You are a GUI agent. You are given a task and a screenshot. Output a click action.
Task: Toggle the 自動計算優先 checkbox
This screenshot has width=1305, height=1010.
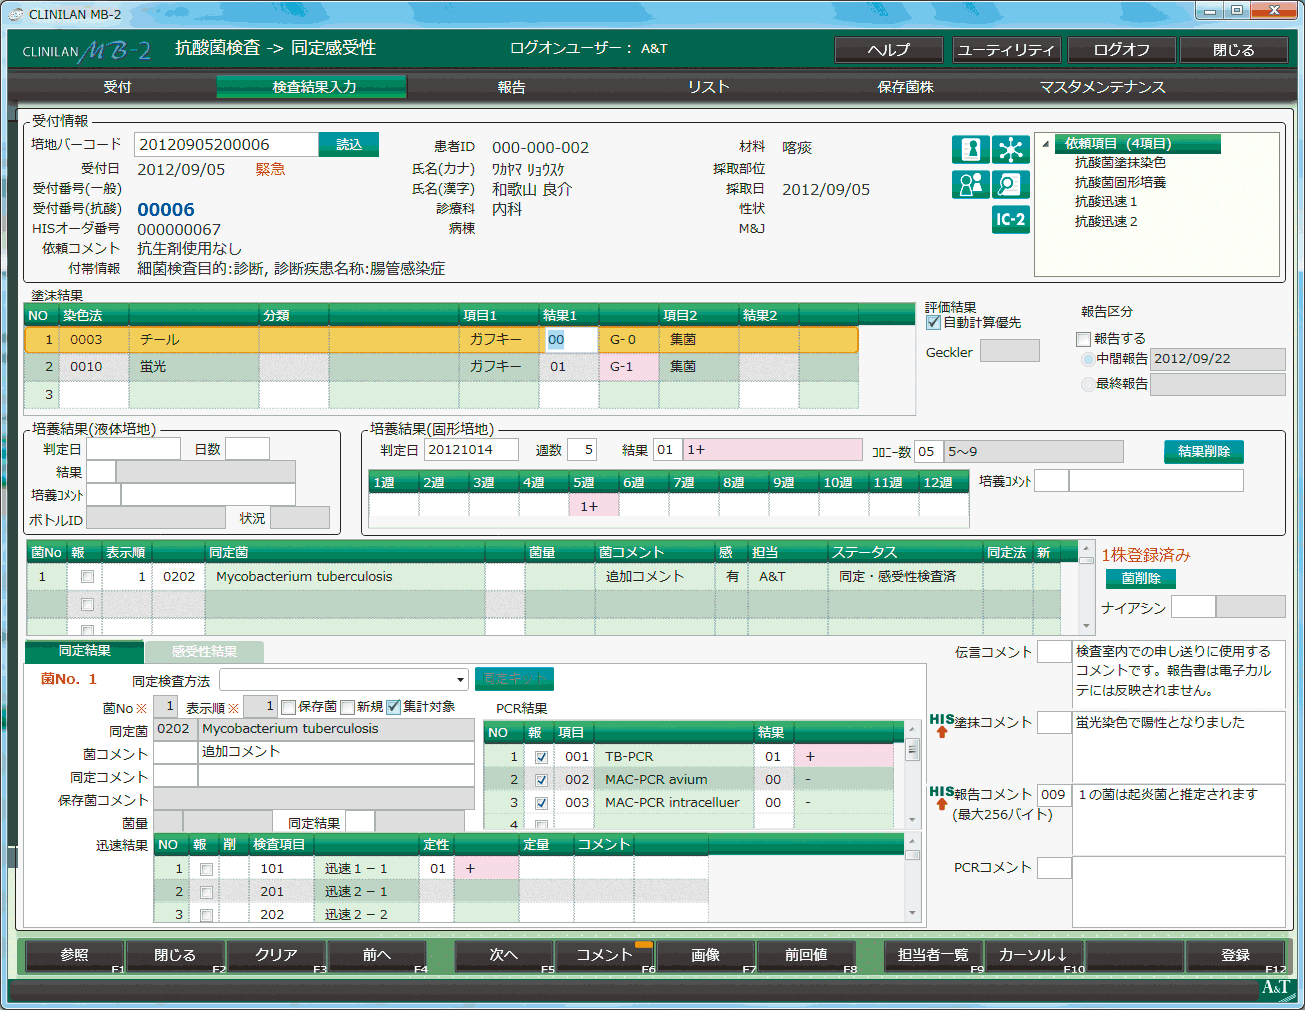click(934, 323)
